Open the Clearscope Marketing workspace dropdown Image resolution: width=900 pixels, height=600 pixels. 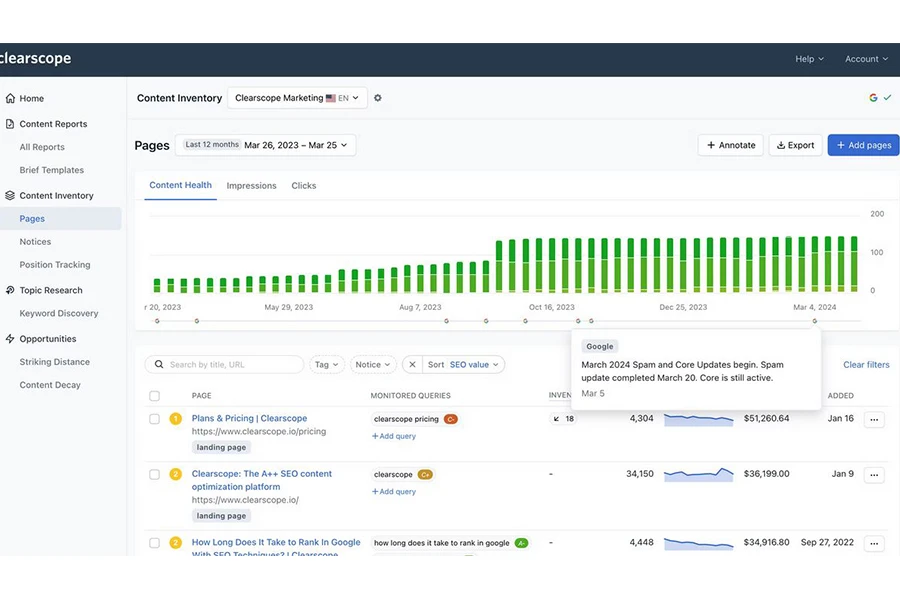pos(297,98)
